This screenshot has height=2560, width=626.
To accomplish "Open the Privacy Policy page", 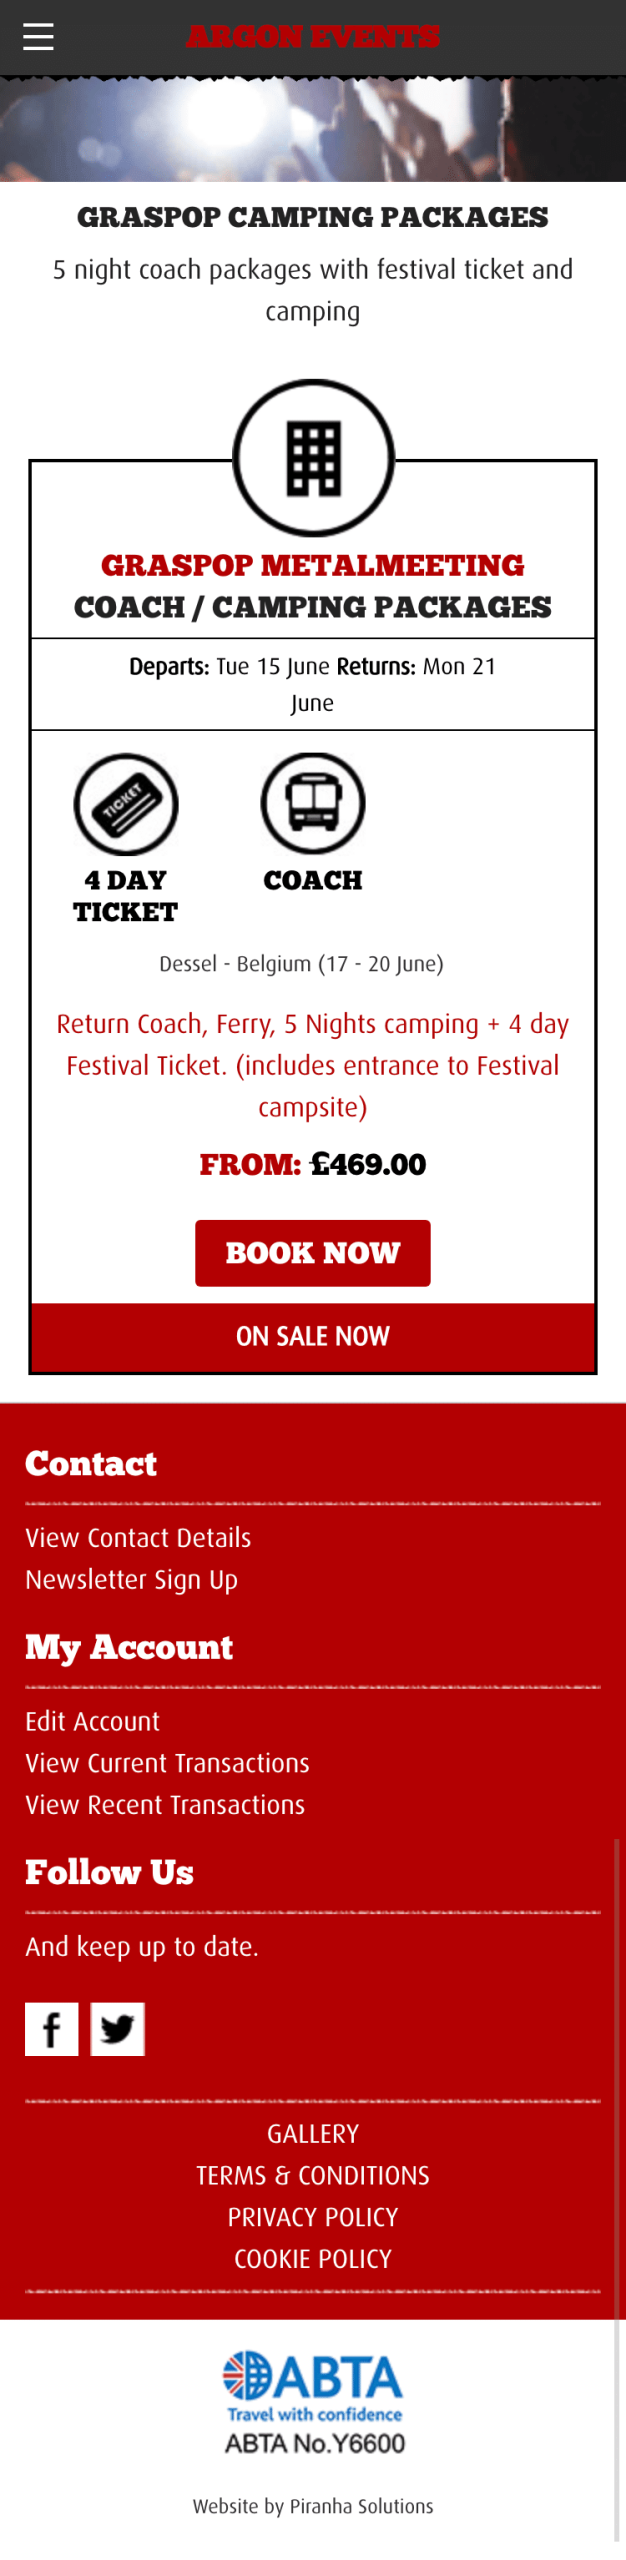I will (x=313, y=2217).
